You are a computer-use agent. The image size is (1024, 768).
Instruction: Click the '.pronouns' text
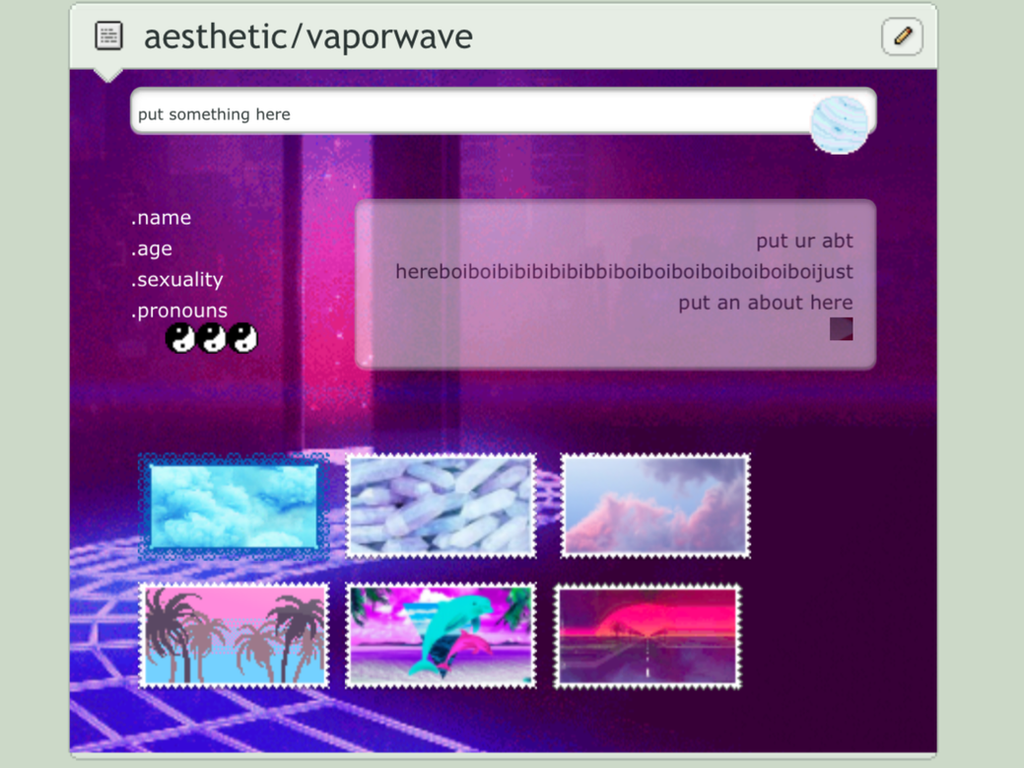[180, 311]
